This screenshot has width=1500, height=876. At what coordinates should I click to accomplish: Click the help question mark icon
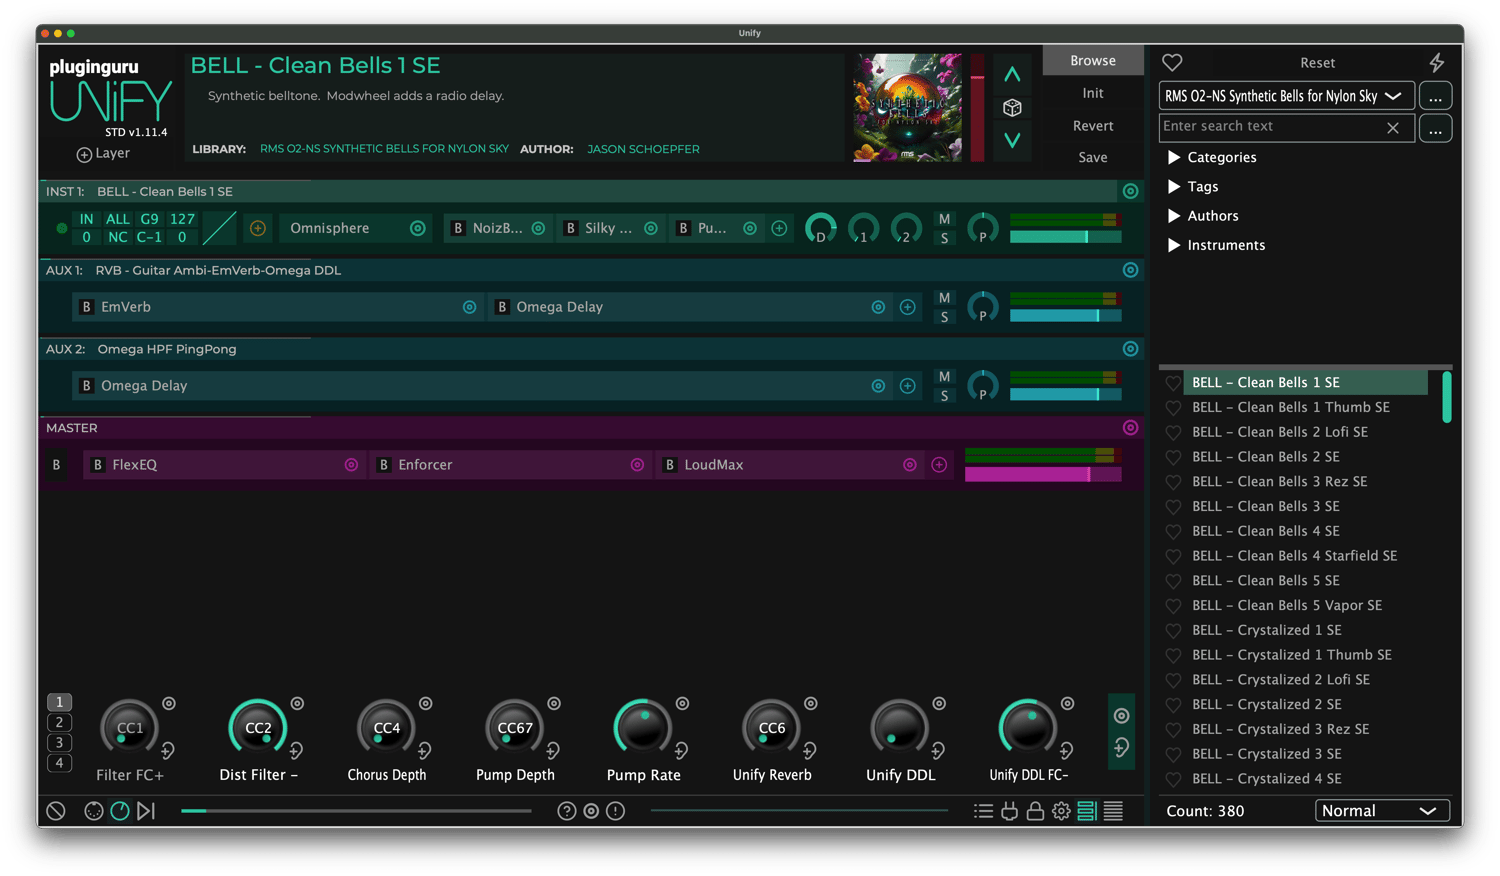pos(566,811)
